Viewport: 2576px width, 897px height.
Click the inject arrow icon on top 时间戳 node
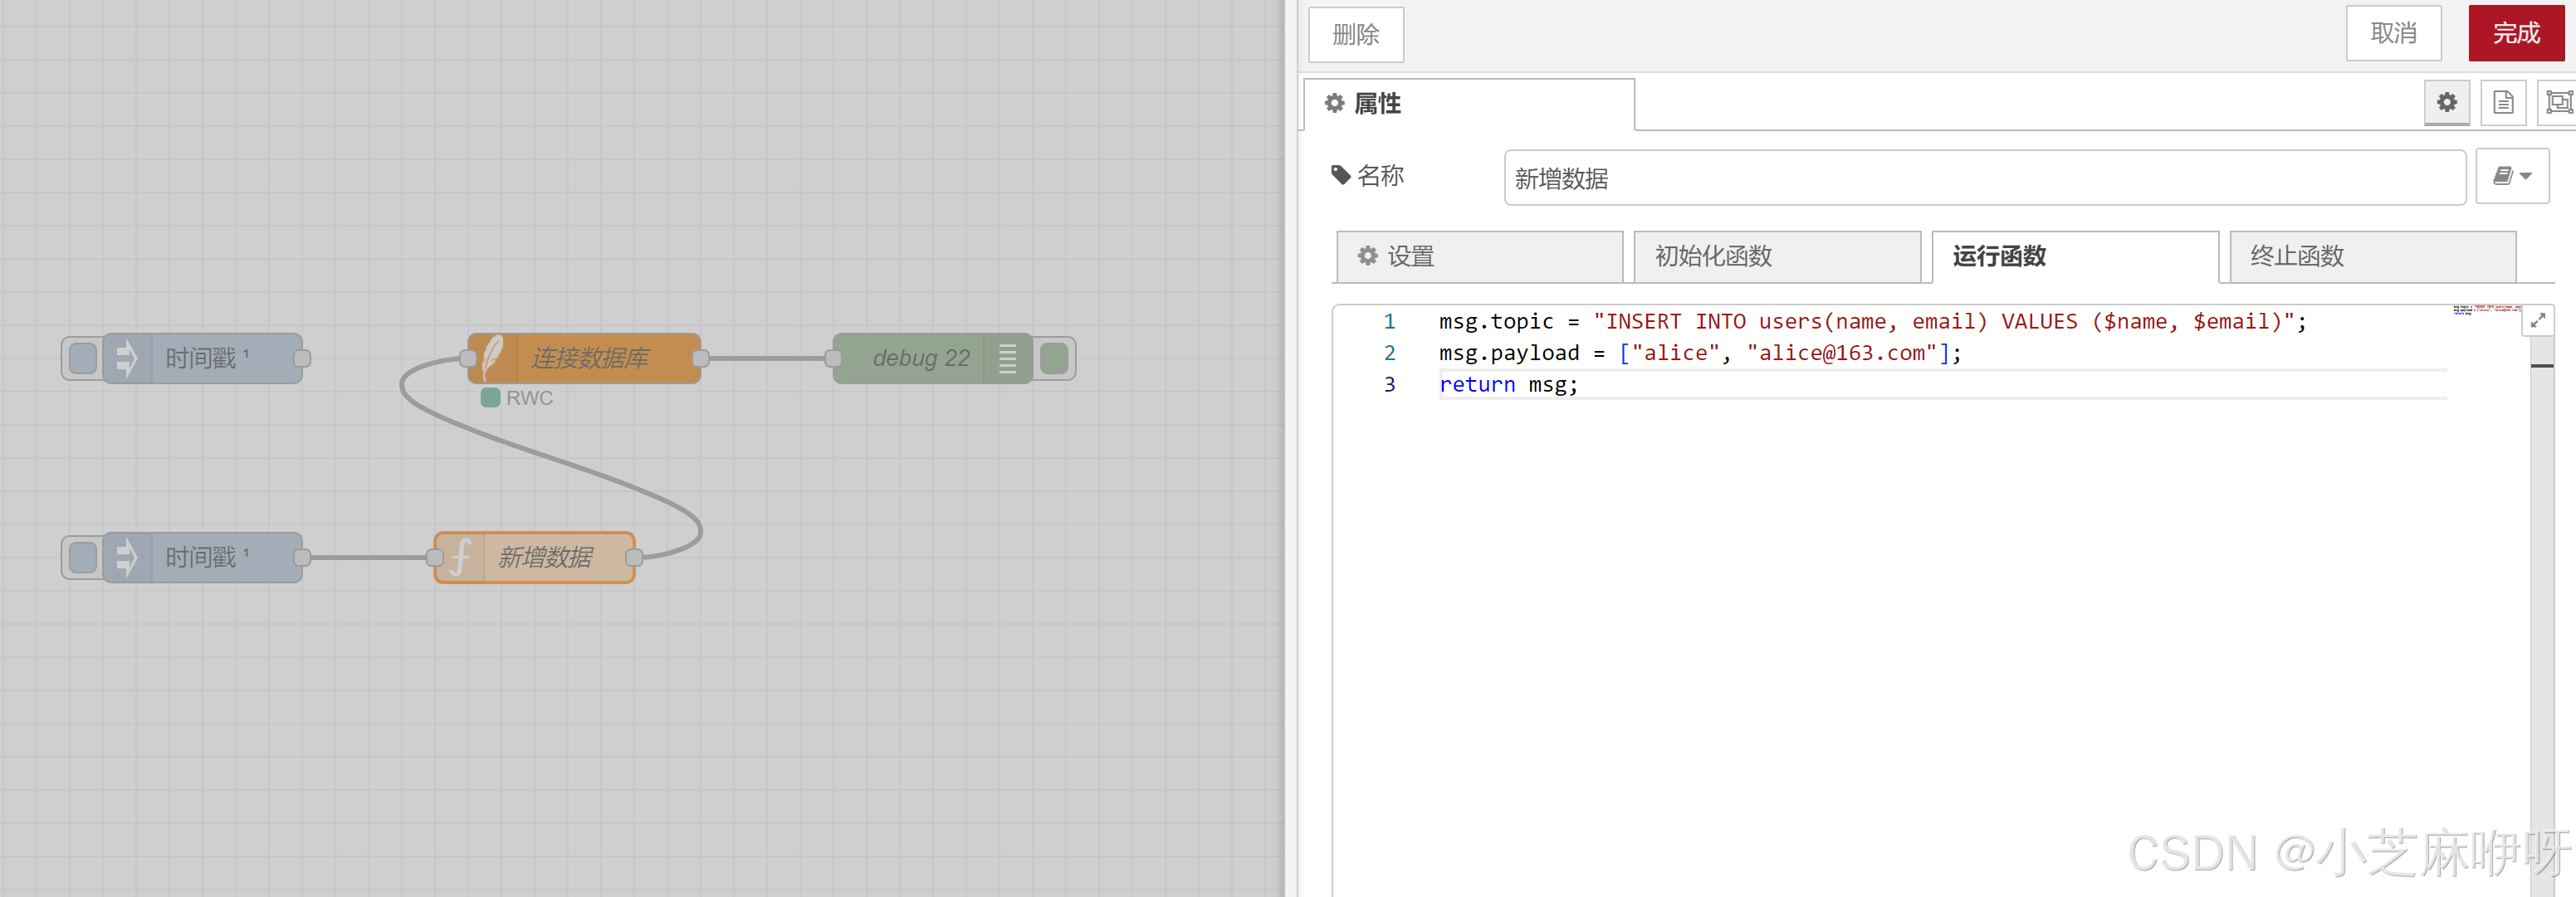coord(125,357)
